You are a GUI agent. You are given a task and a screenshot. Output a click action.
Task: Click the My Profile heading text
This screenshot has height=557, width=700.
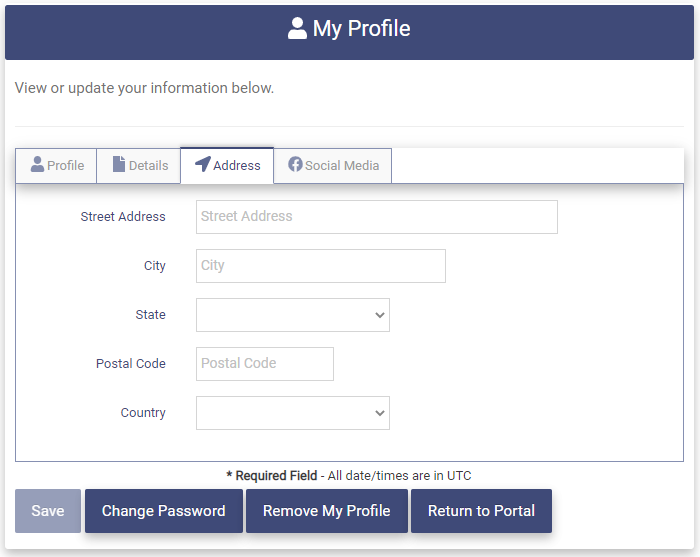pos(361,29)
